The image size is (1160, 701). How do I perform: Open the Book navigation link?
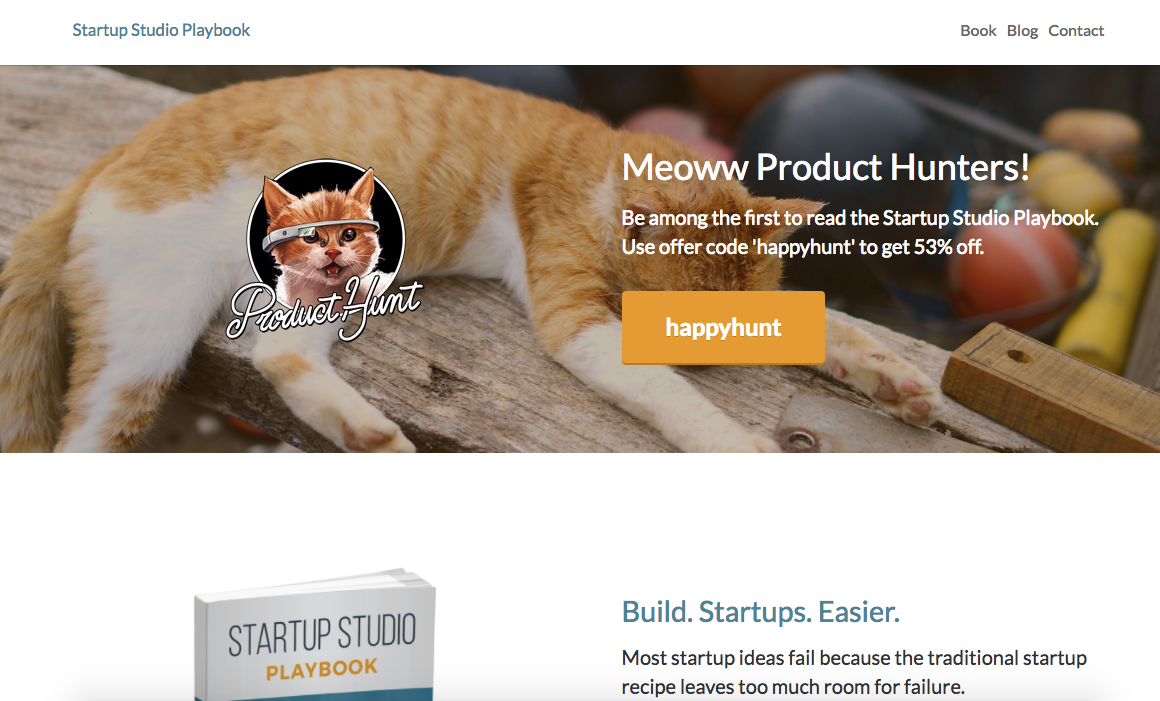click(978, 31)
